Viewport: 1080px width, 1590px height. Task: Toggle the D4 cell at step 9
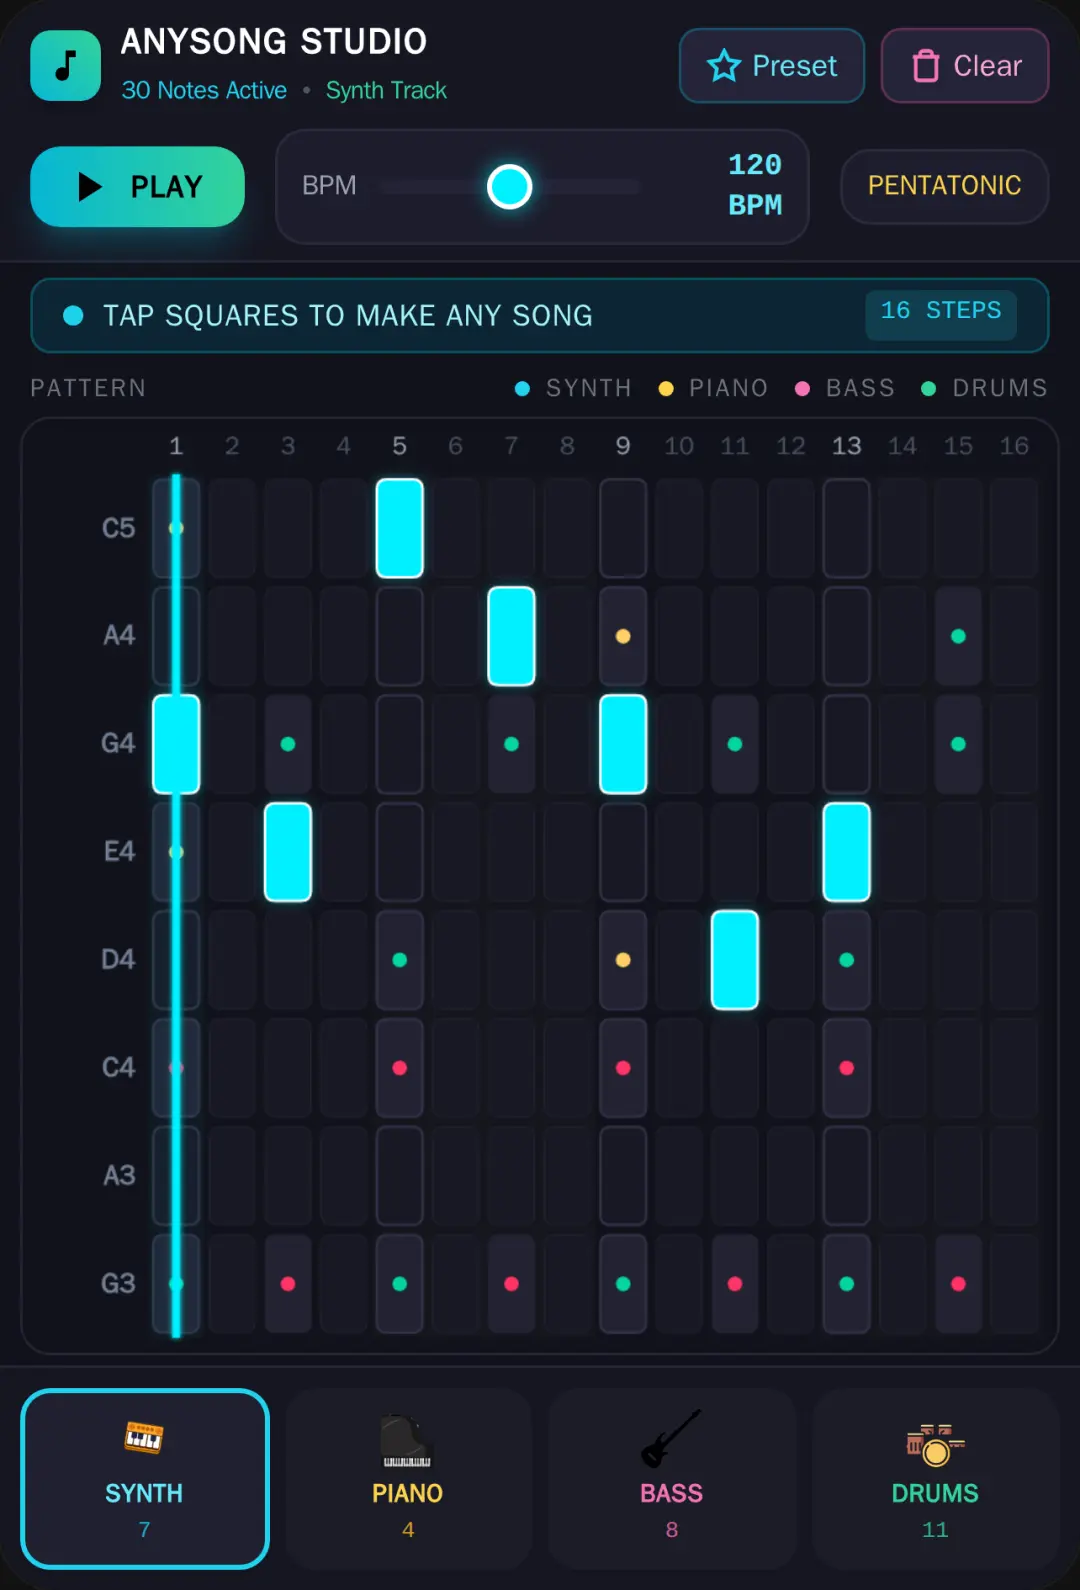coord(623,960)
